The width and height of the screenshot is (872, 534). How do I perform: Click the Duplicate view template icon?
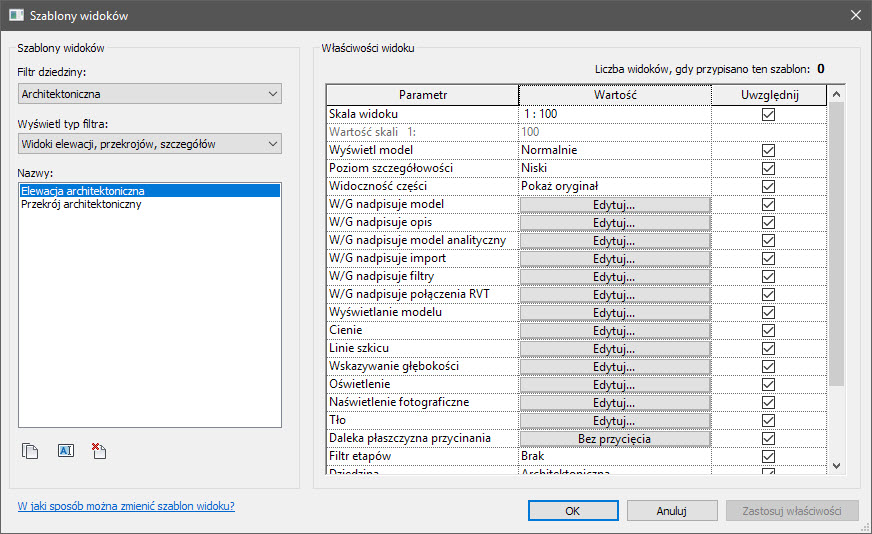30,451
